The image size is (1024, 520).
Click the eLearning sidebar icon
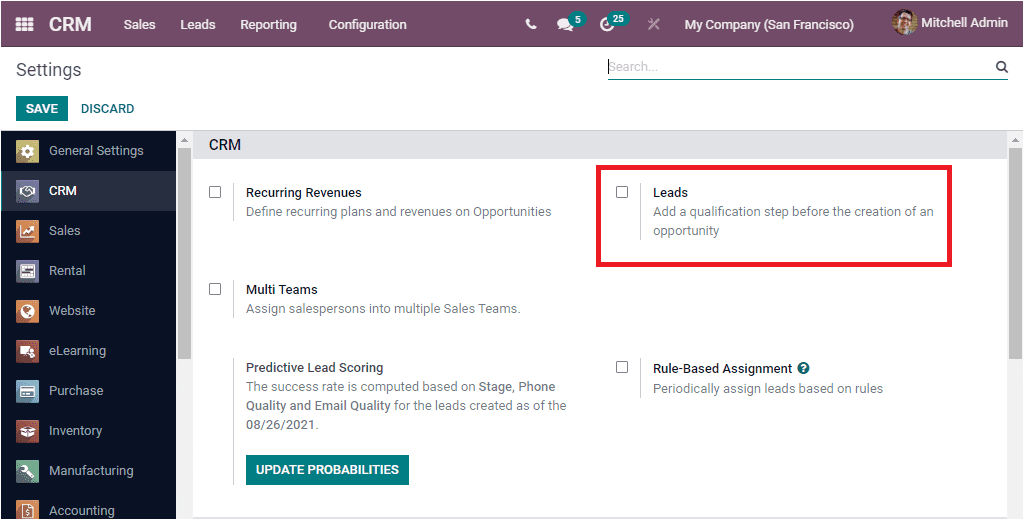(x=27, y=351)
